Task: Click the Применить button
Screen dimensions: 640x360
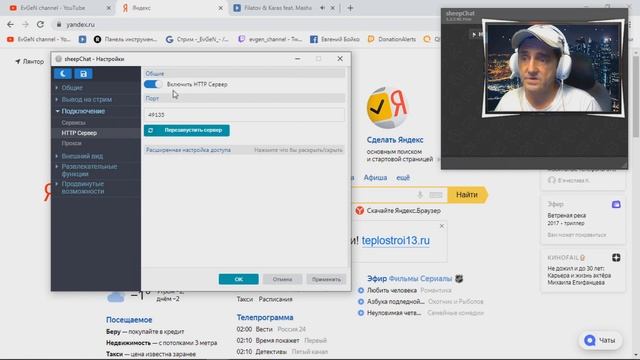Action: tap(326, 279)
